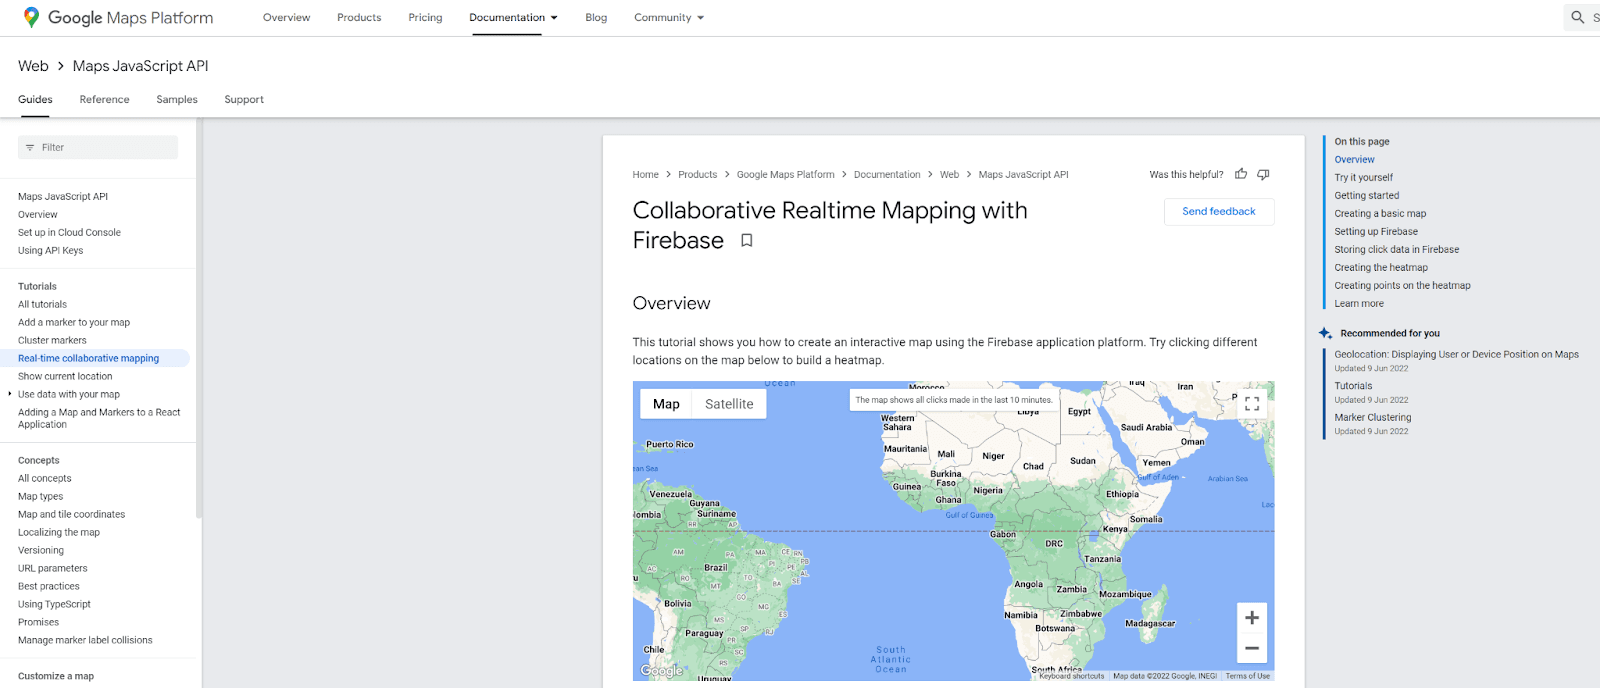Image resolution: width=1600 pixels, height=688 pixels.
Task: Open Geolocation recommended article
Action: click(1456, 355)
